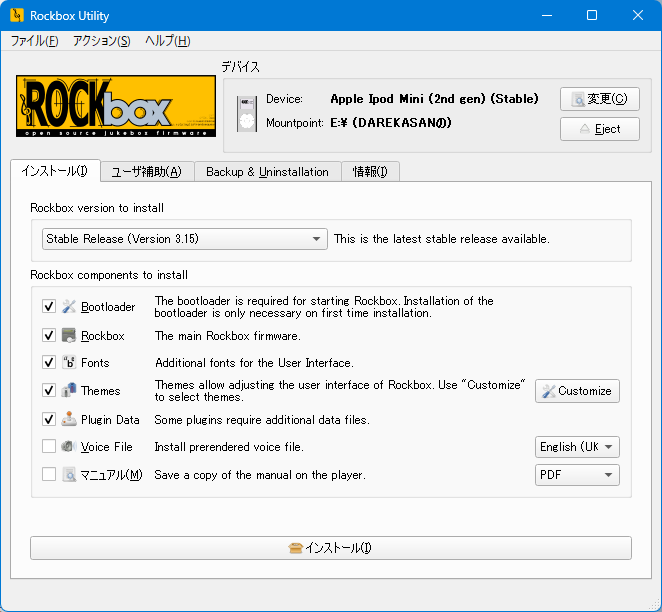Click the large インストール(I) install button
The image size is (662, 612).
(331, 548)
